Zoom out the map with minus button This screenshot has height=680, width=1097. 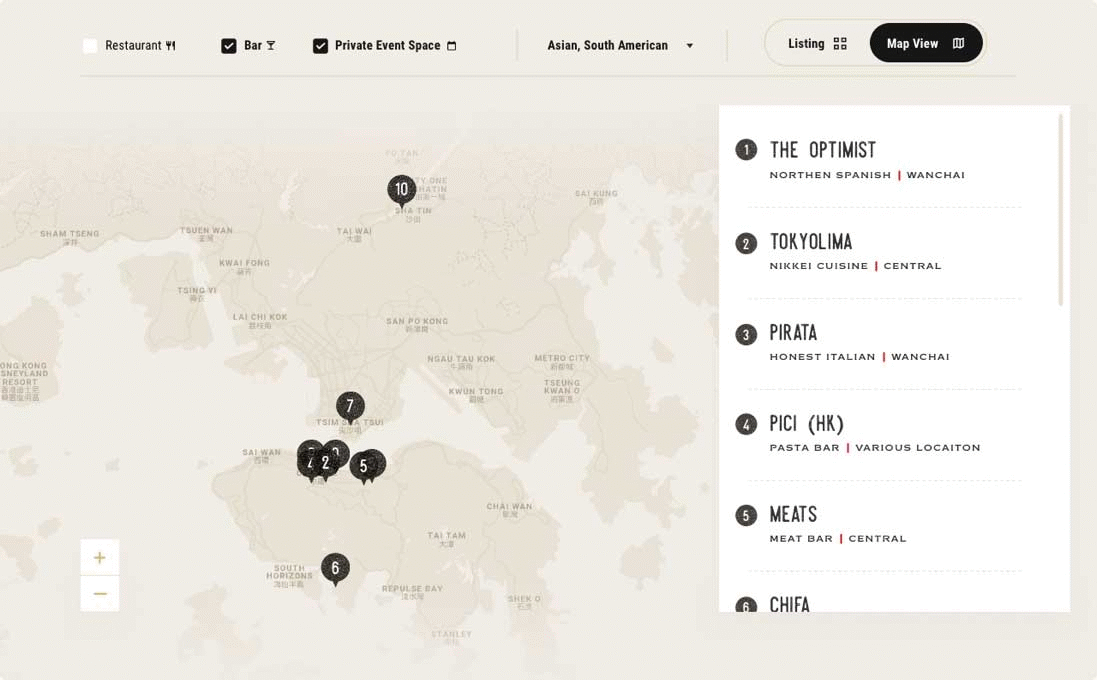pos(99,594)
